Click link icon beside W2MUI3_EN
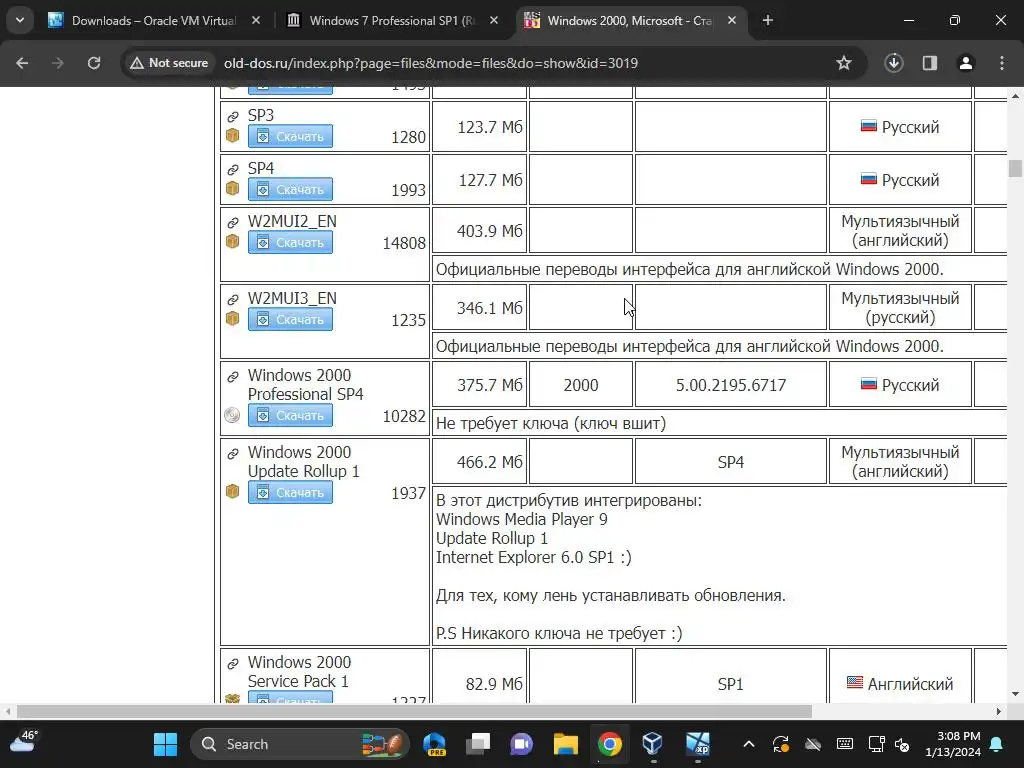The width and height of the screenshot is (1024, 768). tap(232, 299)
